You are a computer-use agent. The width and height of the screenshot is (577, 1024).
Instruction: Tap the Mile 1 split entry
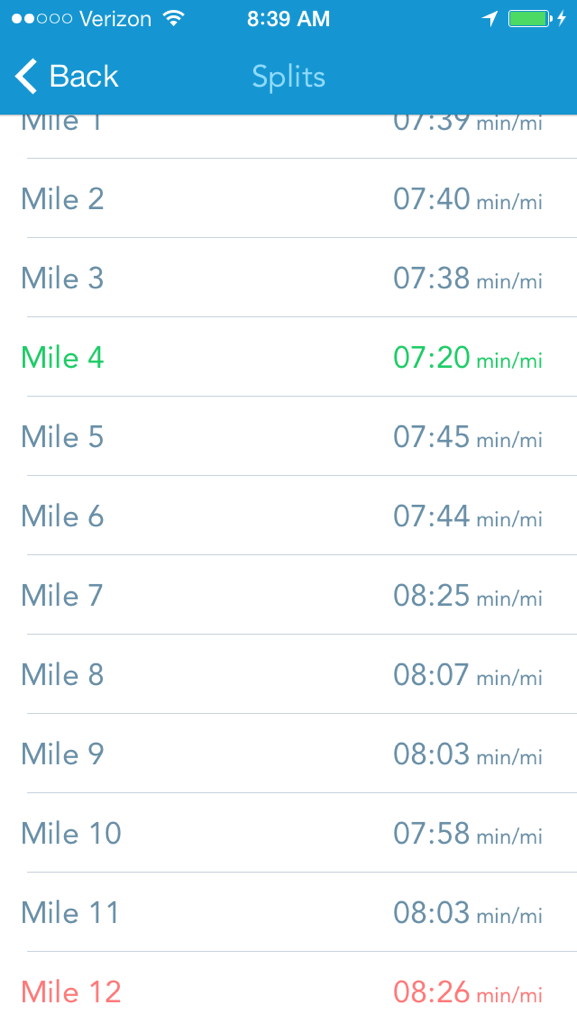tap(288, 121)
